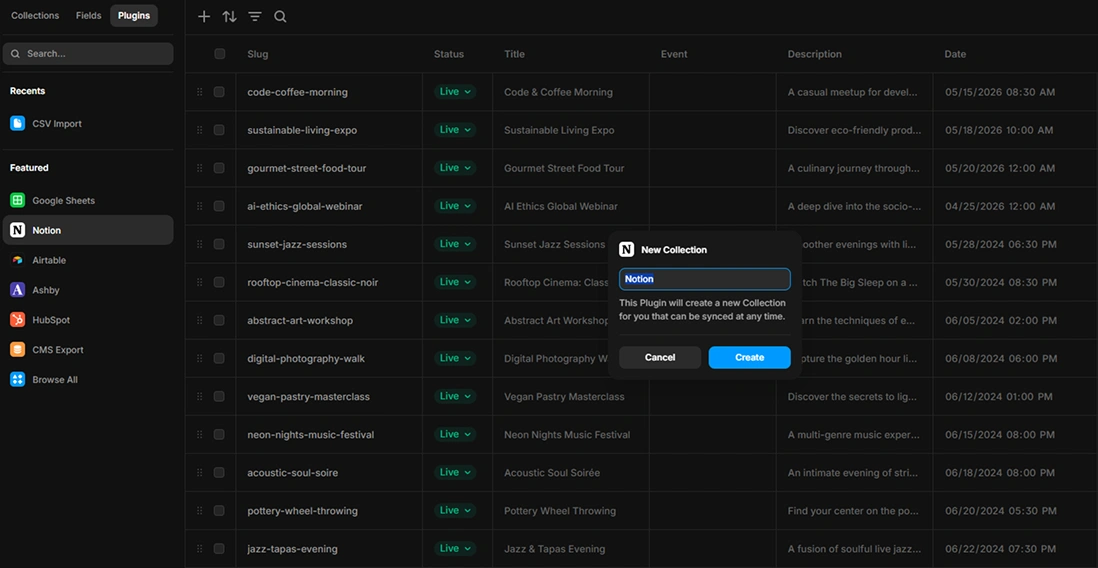1098x568 pixels.
Task: Click drag handle of abstract-art-workshop row
Action: point(200,320)
